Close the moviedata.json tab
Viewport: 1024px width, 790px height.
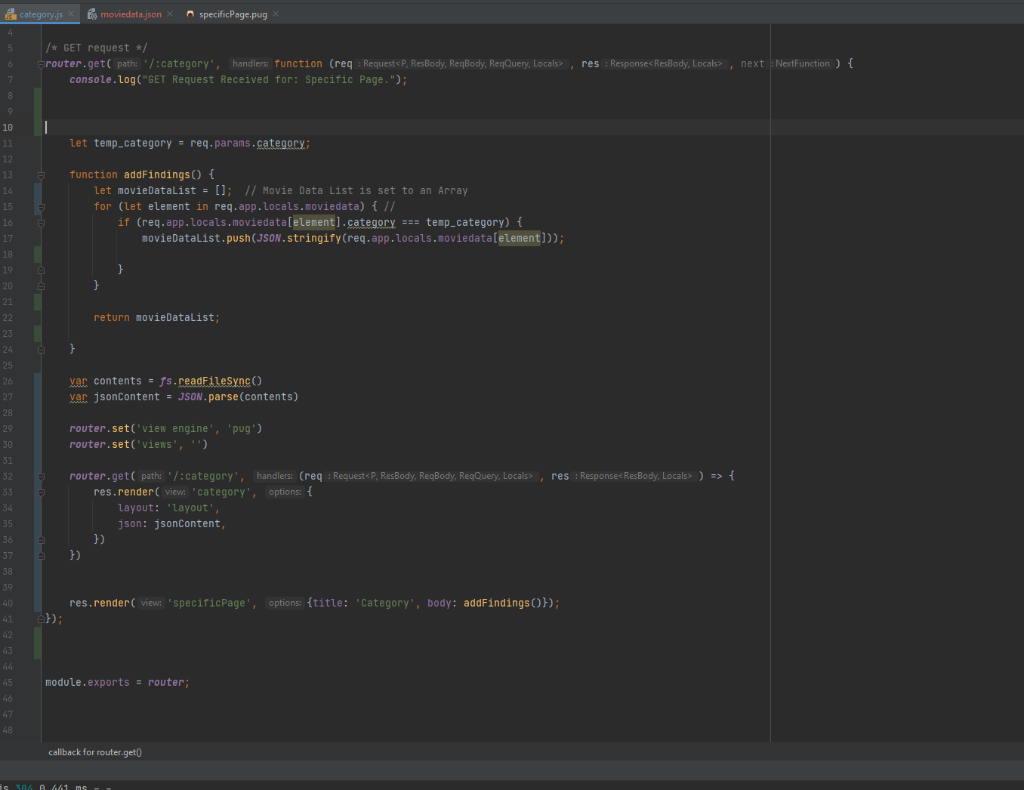(x=169, y=14)
